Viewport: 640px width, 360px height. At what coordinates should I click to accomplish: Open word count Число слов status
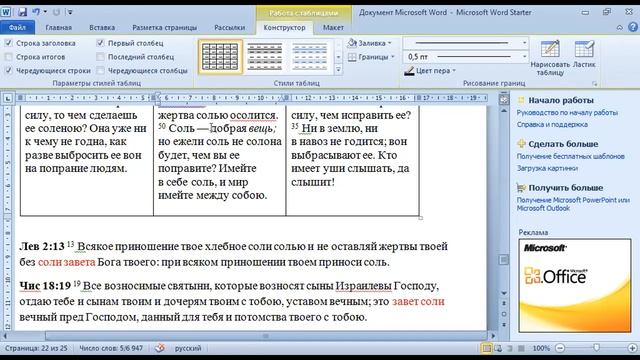click(x=111, y=348)
